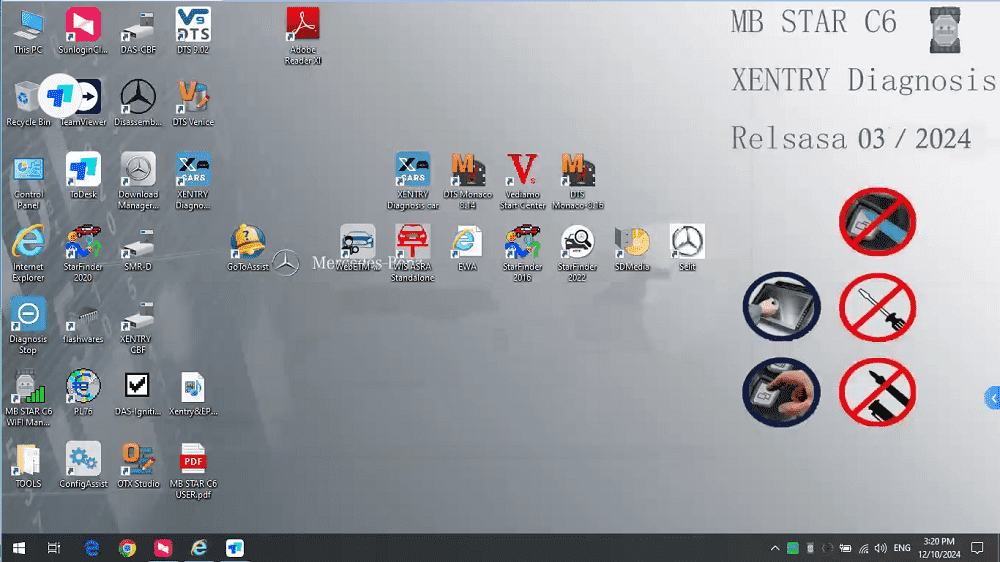Open Internet Explorer from the taskbar
The image size is (1000, 562).
[x=199, y=548]
